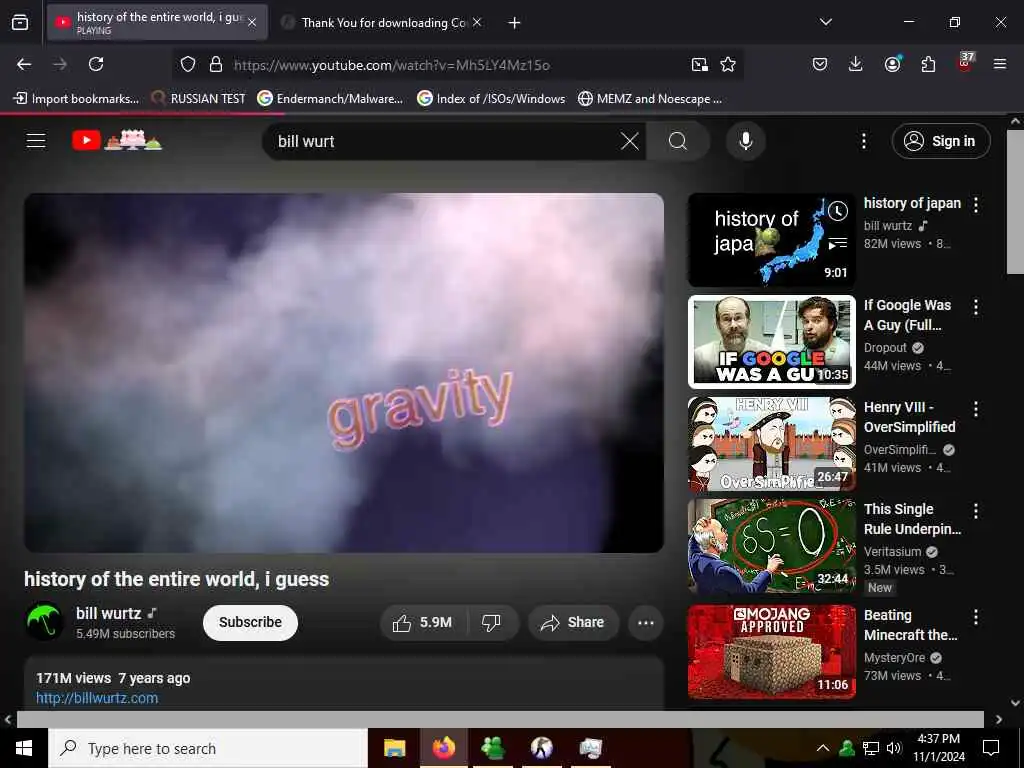Open Firefox account icon
This screenshot has width=1024, height=768.
tap(892, 64)
